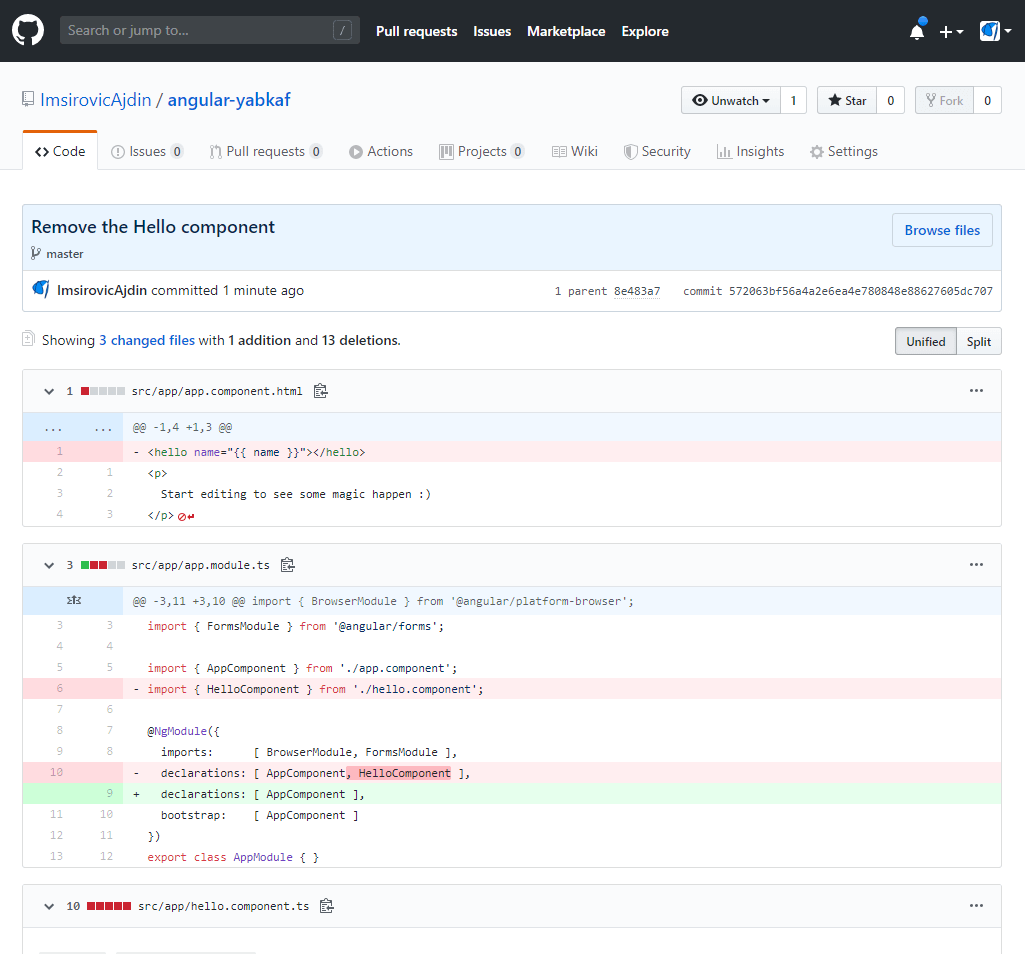Click added line number 9 in app.module.ts
Screen dimensions: 1025x954
tap(98, 793)
